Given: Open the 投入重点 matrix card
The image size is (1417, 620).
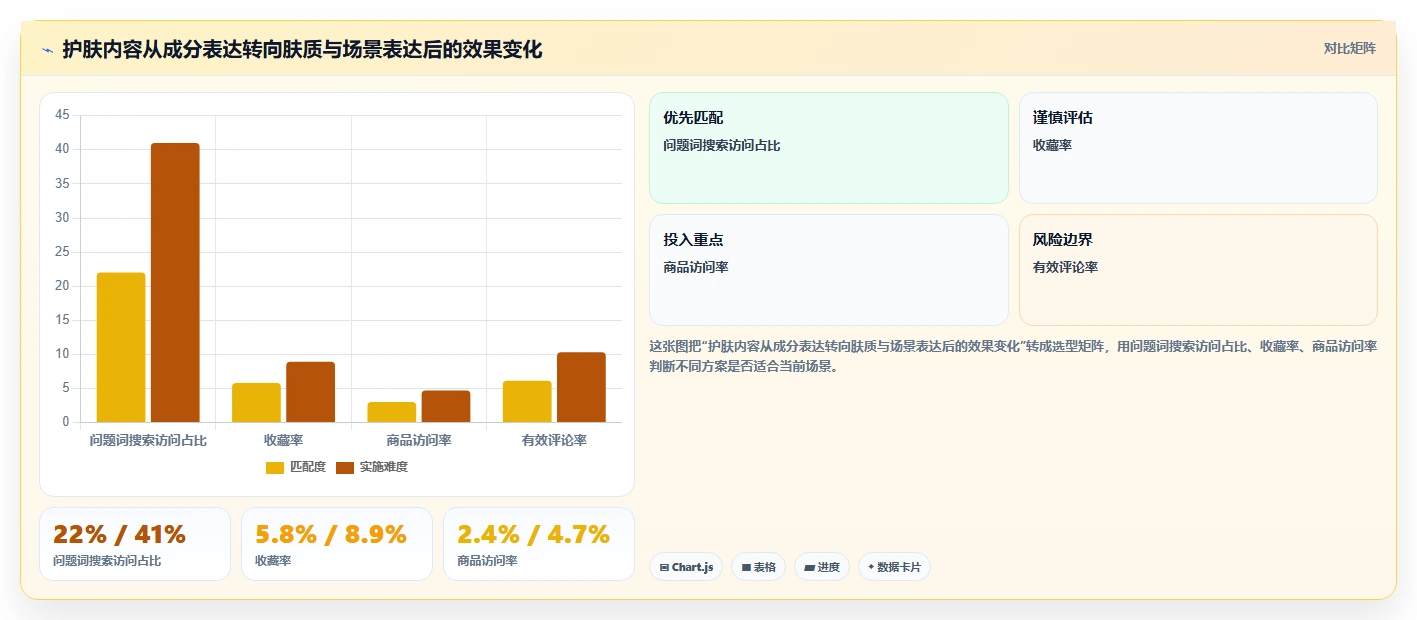Looking at the screenshot, I should pyautogui.click(x=829, y=270).
